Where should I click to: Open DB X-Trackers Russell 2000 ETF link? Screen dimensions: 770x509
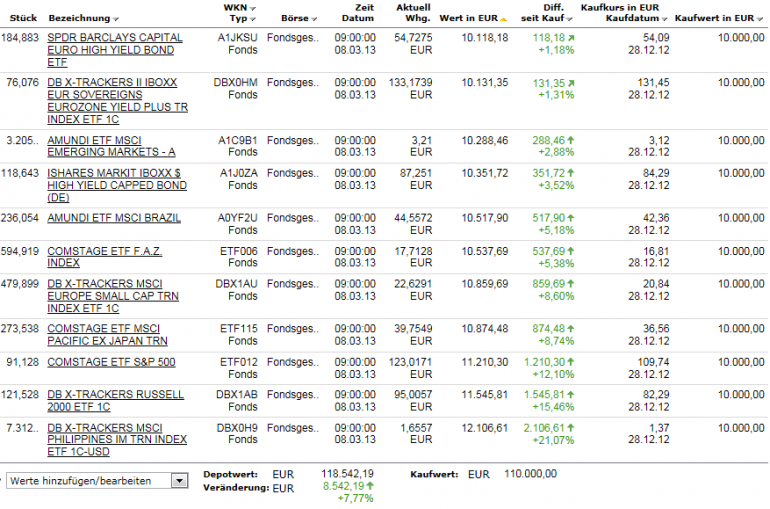pos(115,401)
